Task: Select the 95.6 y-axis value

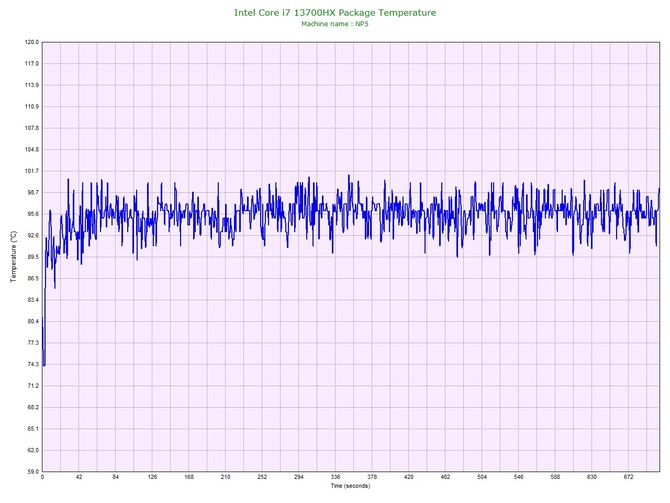Action: pyautogui.click(x=33, y=214)
